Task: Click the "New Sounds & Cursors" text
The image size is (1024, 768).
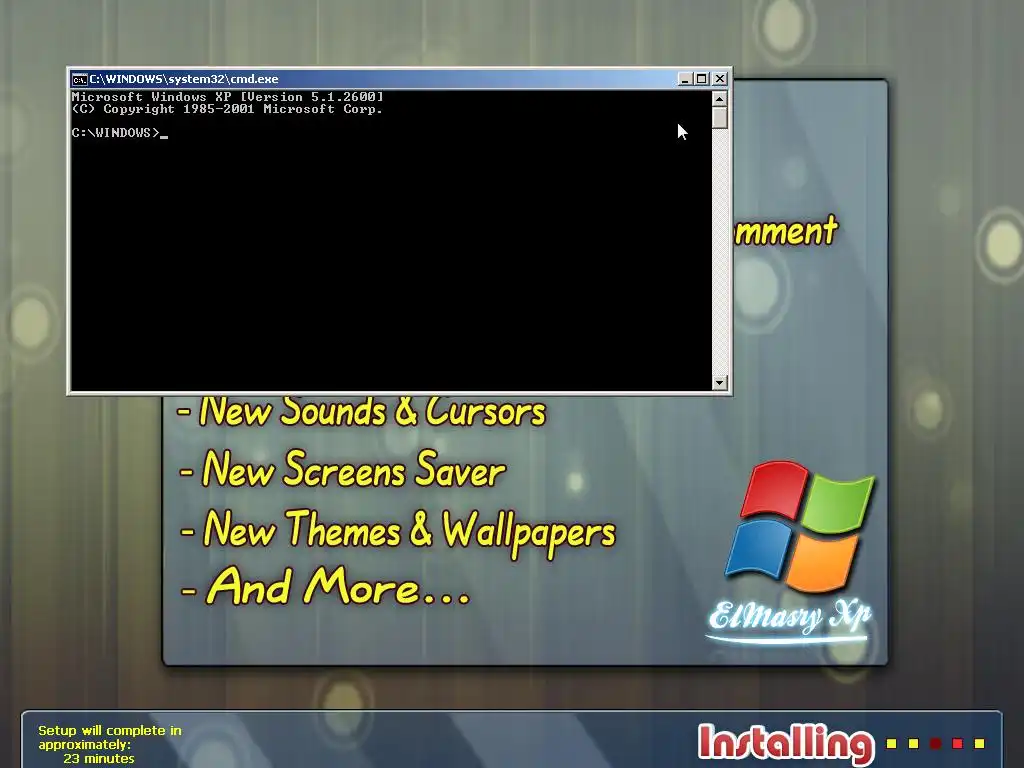Action: pyautogui.click(x=362, y=411)
